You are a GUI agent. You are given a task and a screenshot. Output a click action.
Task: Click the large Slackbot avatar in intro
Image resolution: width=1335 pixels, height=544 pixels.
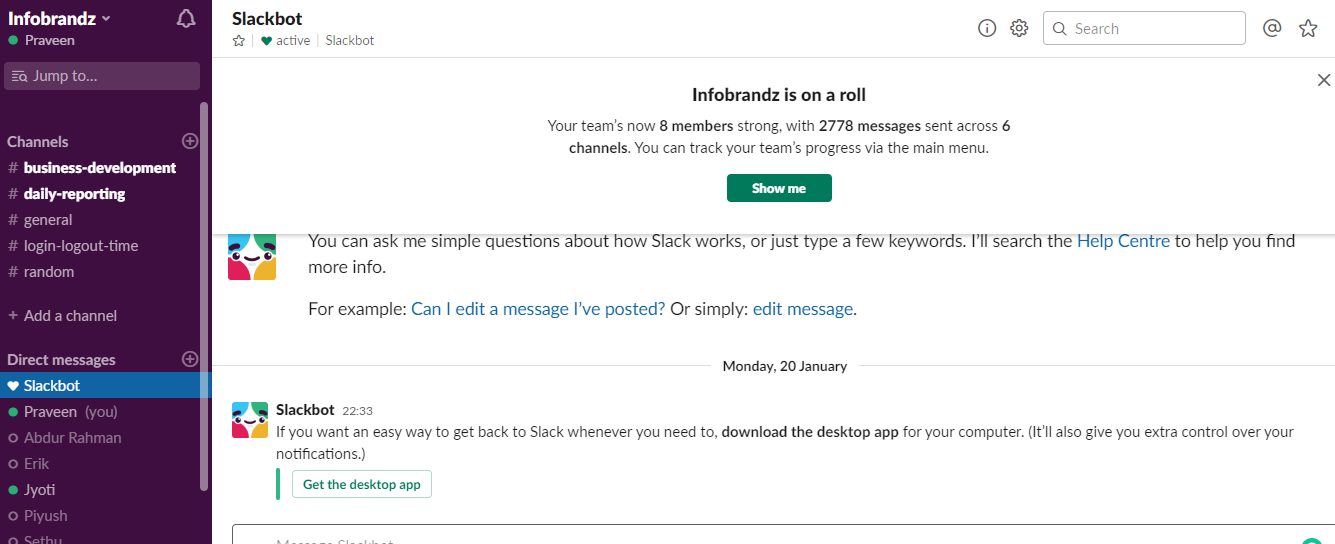pyautogui.click(x=252, y=256)
